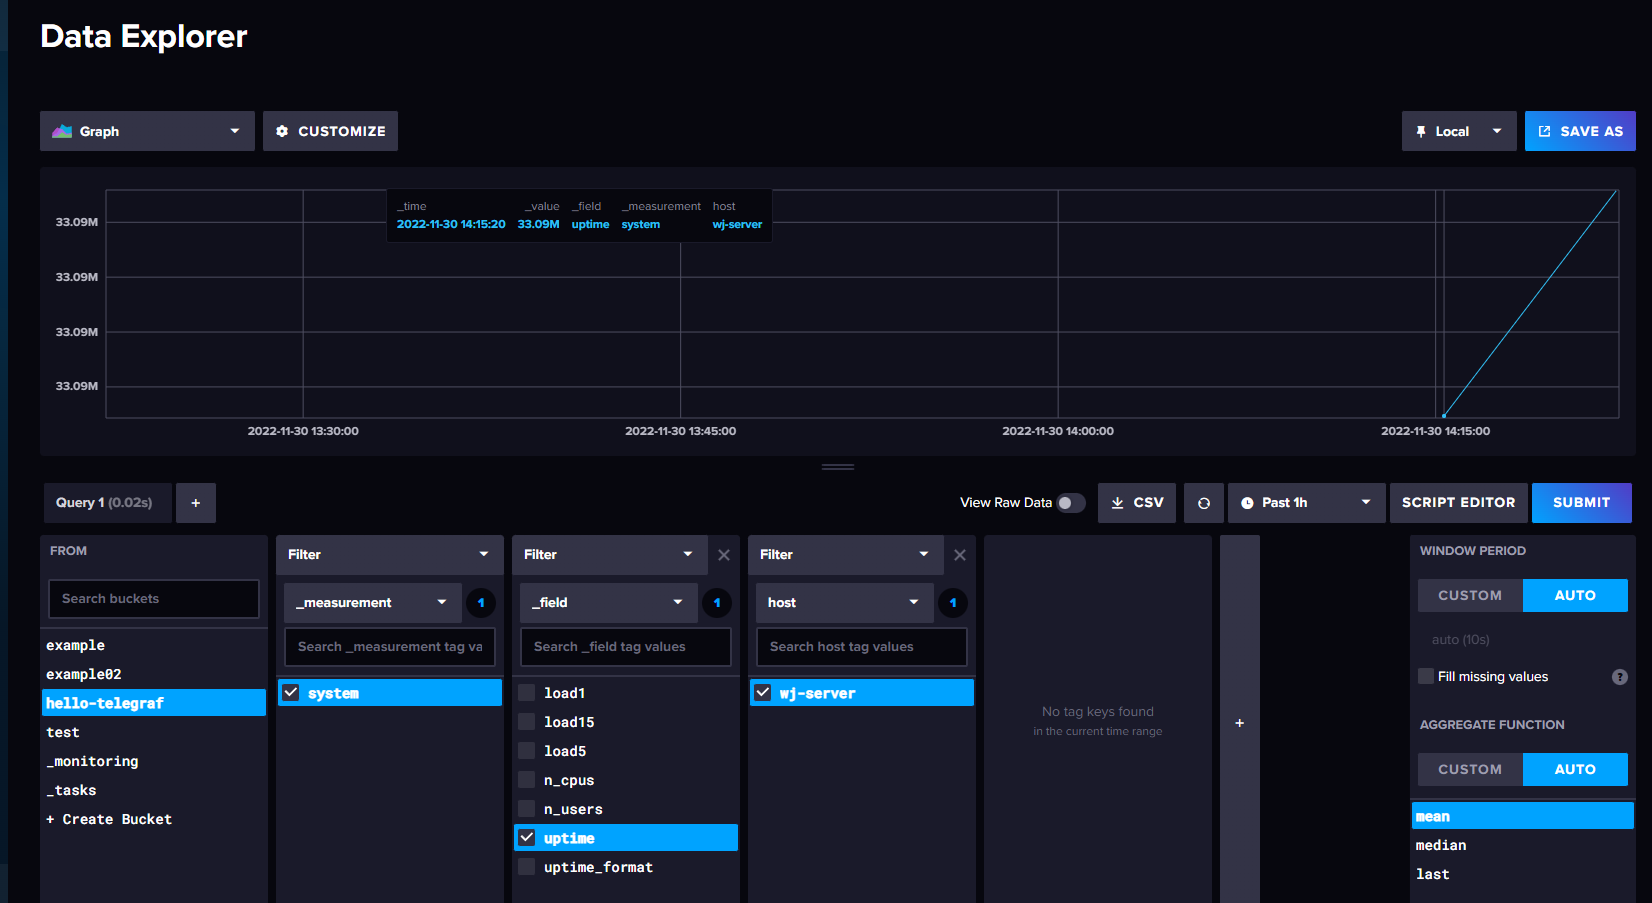Select the _monitoring bucket
This screenshot has width=1652, height=903.
(x=154, y=761)
